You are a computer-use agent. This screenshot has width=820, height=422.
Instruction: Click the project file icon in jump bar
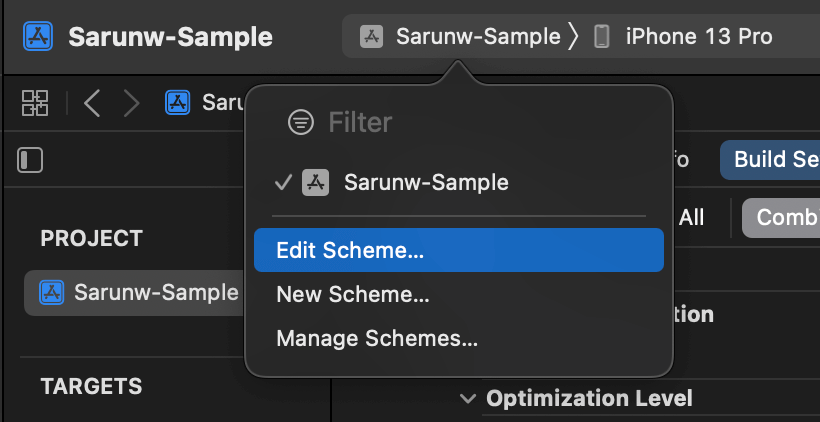178,102
